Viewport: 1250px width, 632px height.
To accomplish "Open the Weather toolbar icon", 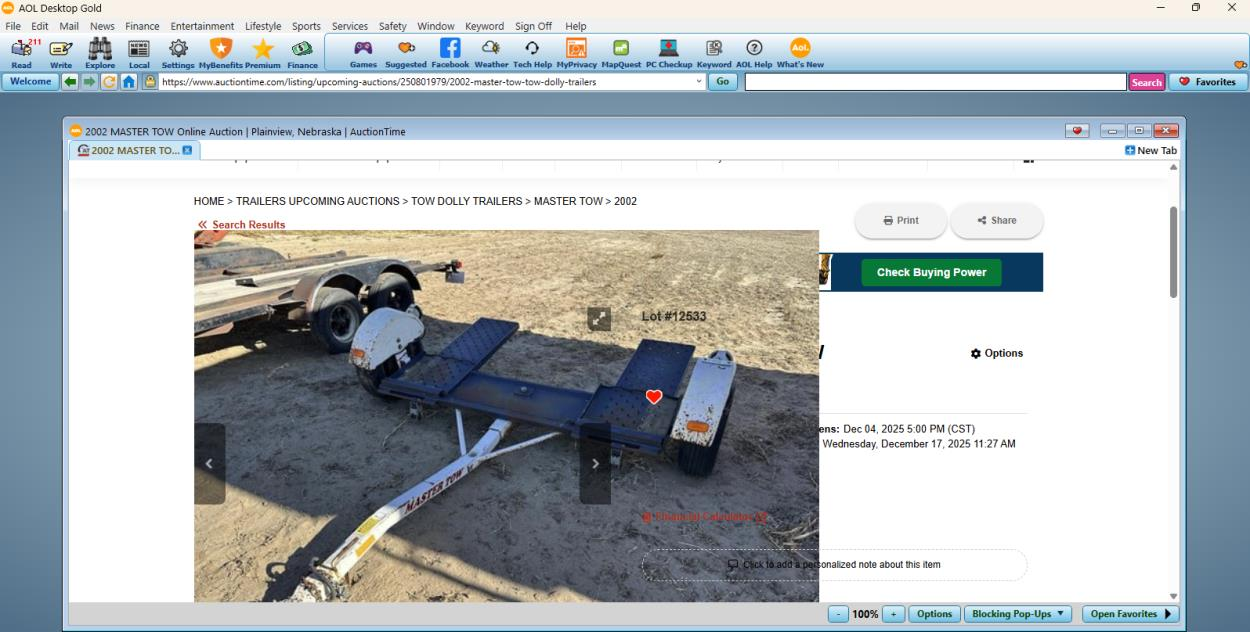I will [x=491, y=52].
